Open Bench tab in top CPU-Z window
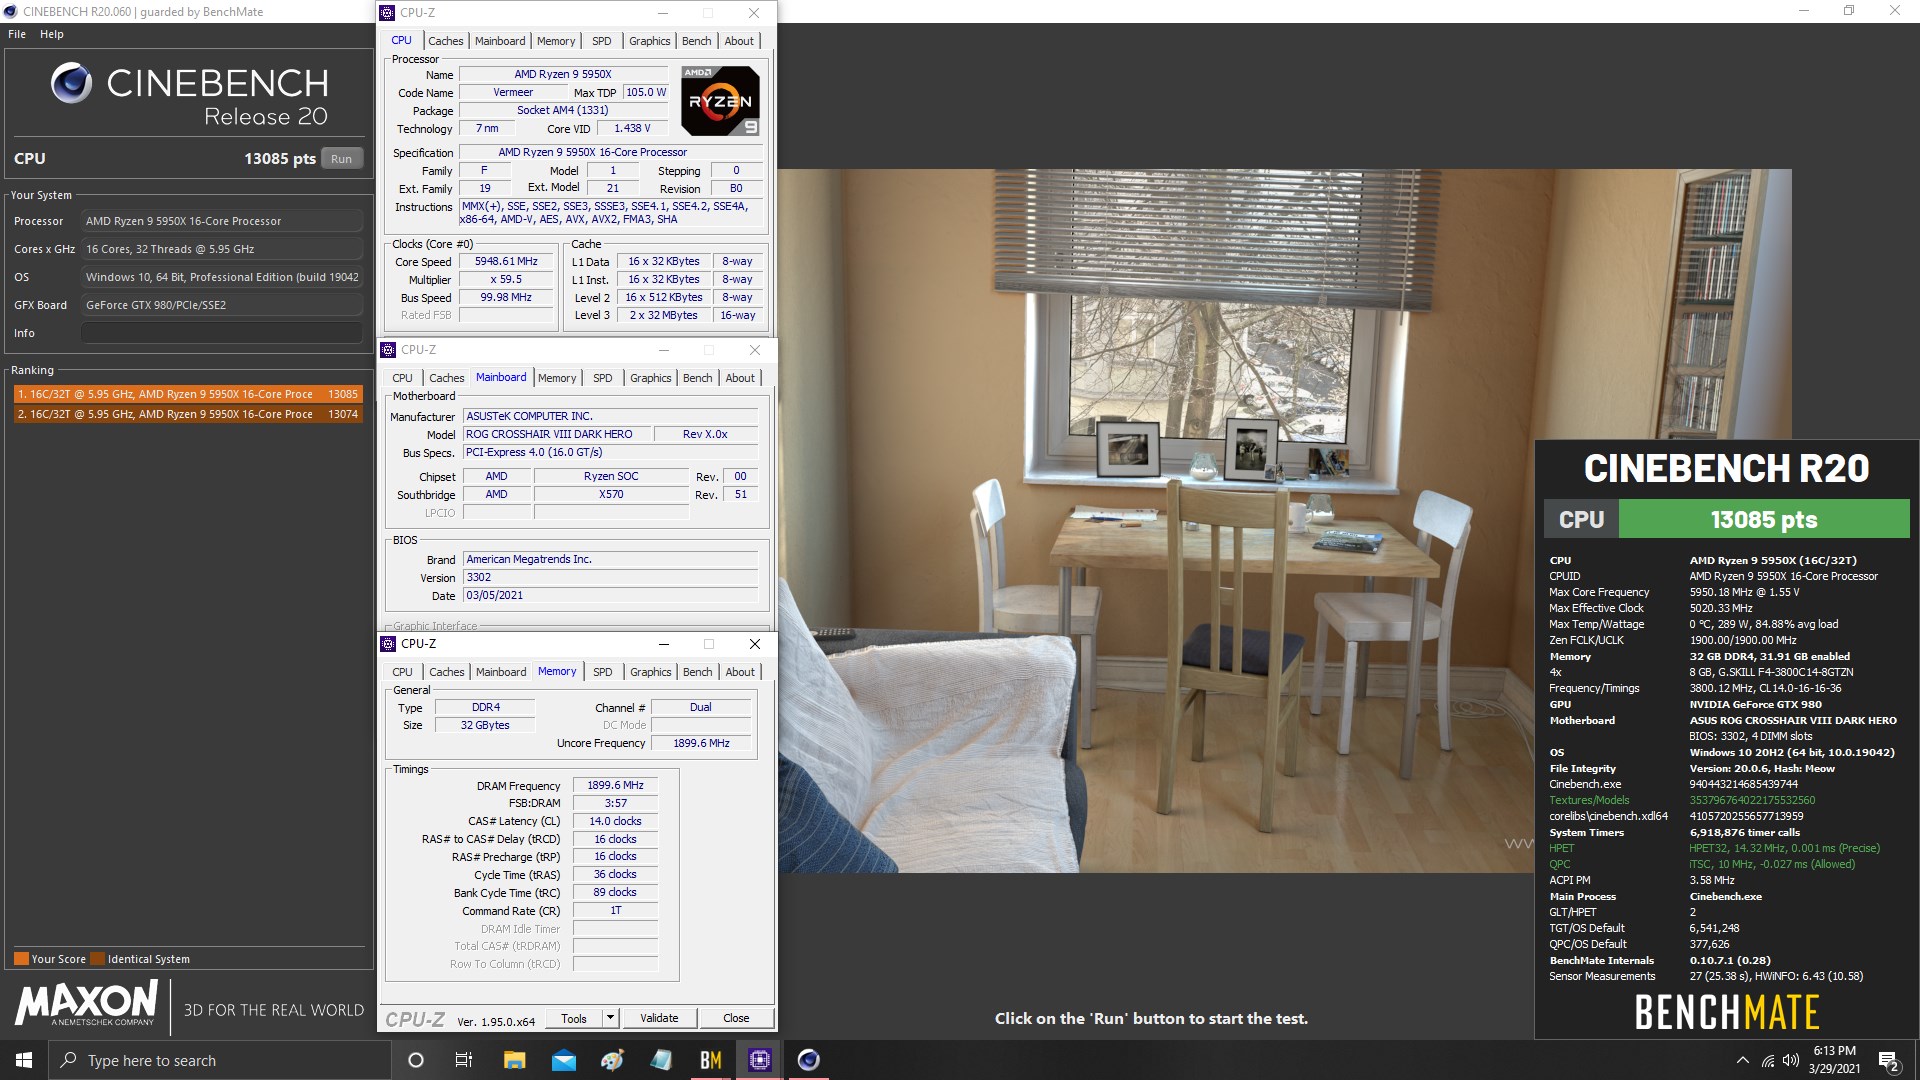The width and height of the screenshot is (1920, 1080). [x=697, y=41]
